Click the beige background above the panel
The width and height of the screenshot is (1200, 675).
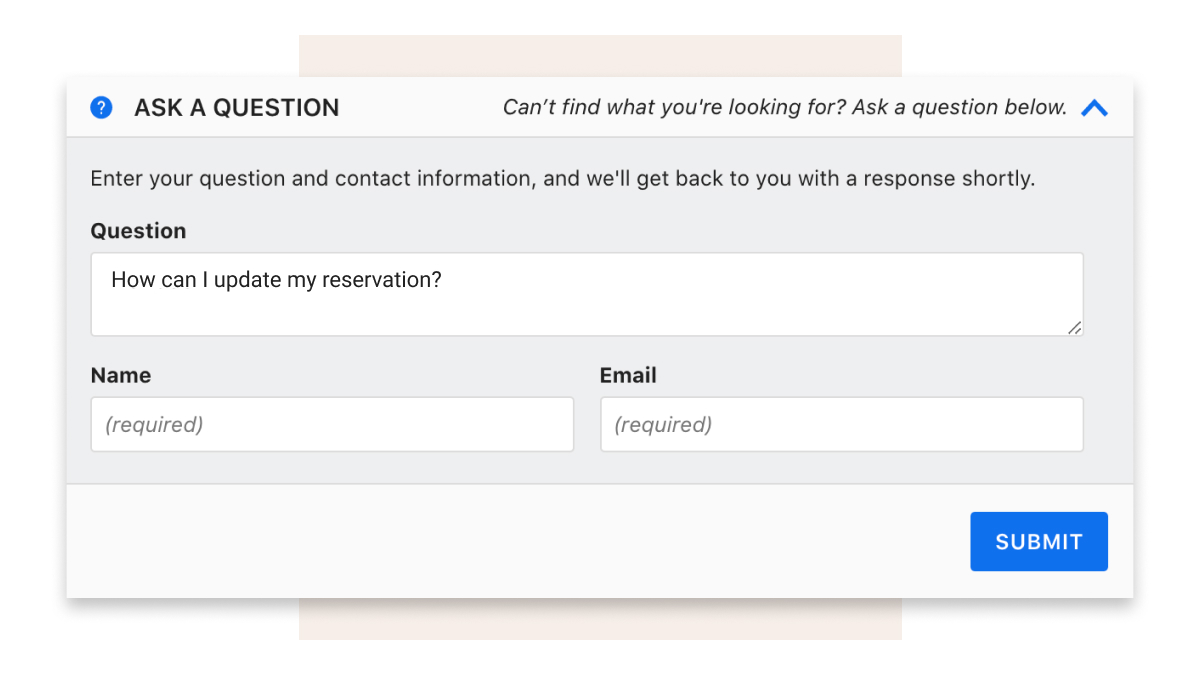pyautogui.click(x=600, y=55)
